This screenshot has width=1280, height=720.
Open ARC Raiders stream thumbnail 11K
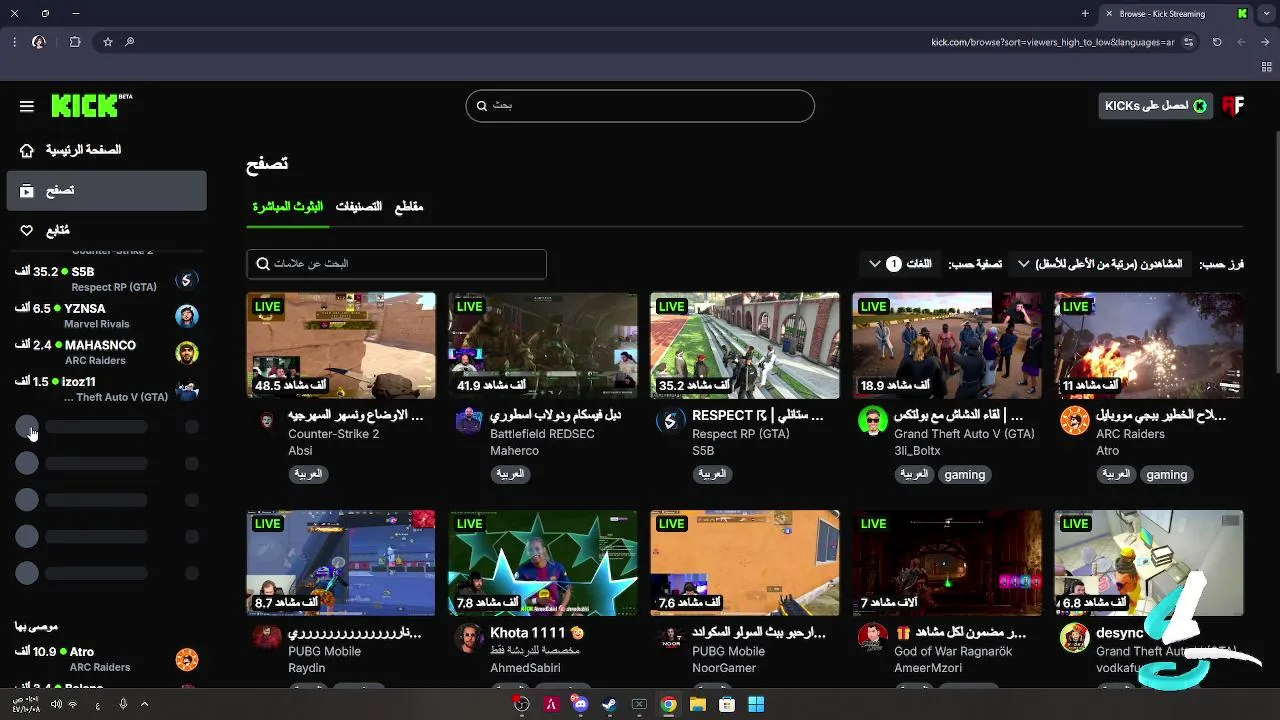[1149, 345]
